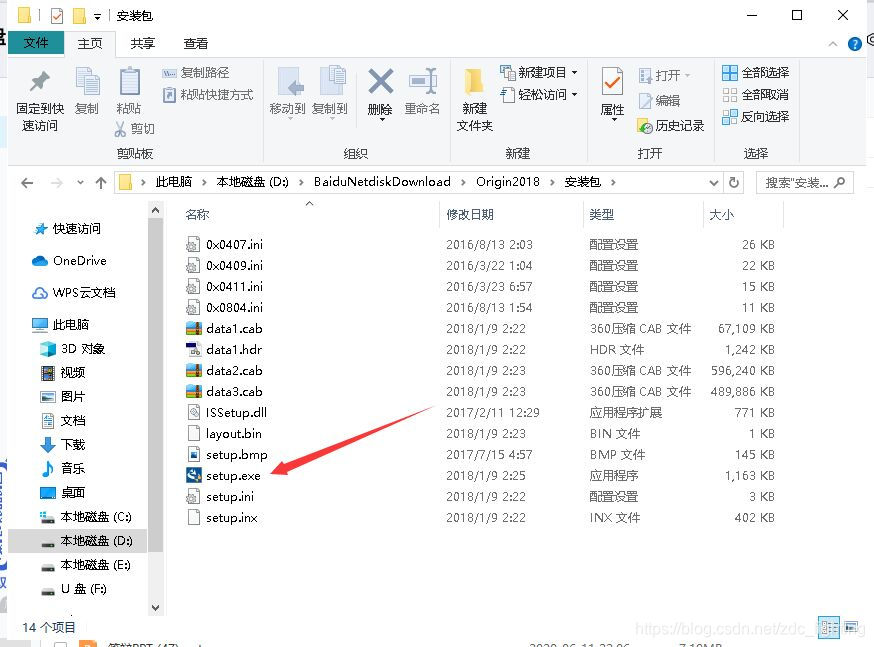Click Cut (剪切) scissors button

(x=134, y=129)
